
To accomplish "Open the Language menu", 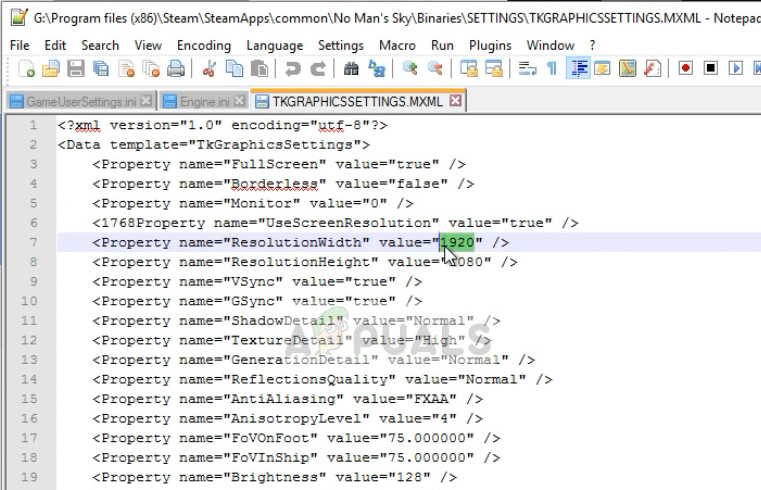I will (275, 46).
